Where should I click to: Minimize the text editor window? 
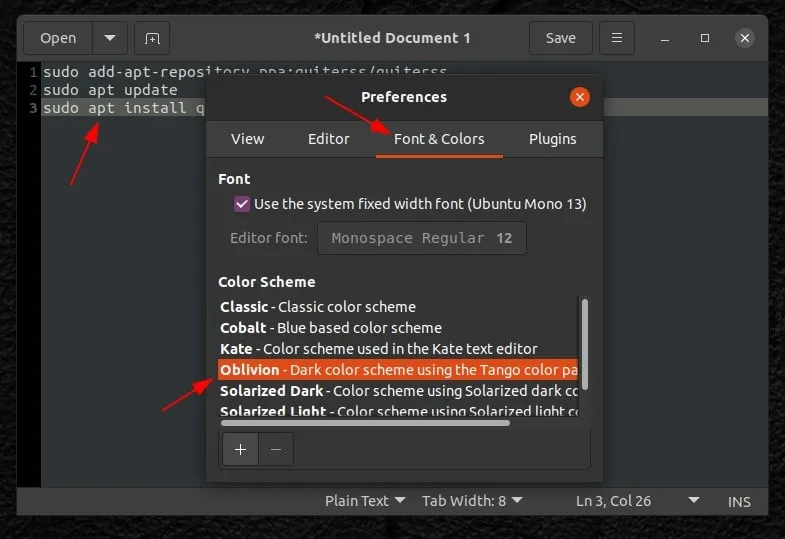pos(666,38)
